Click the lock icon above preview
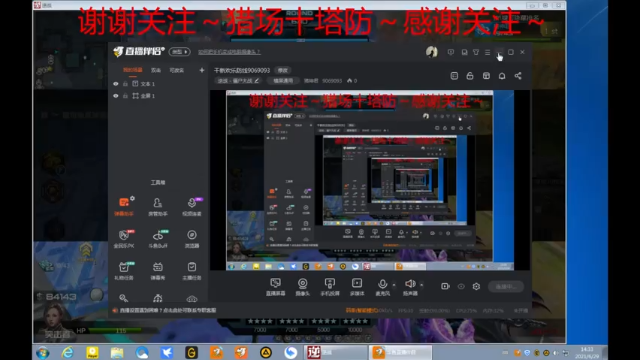 (x=470, y=76)
